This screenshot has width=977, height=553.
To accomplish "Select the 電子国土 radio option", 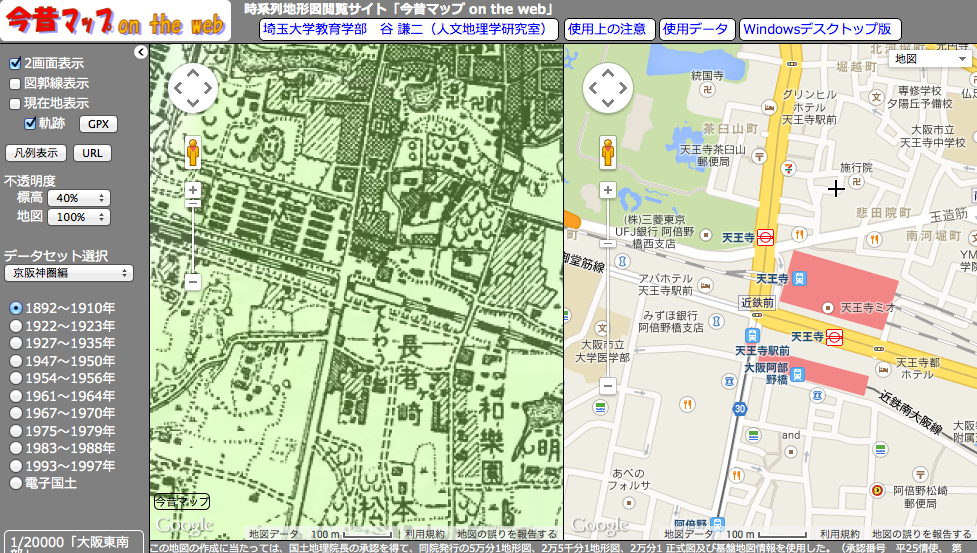I will pyautogui.click(x=16, y=483).
